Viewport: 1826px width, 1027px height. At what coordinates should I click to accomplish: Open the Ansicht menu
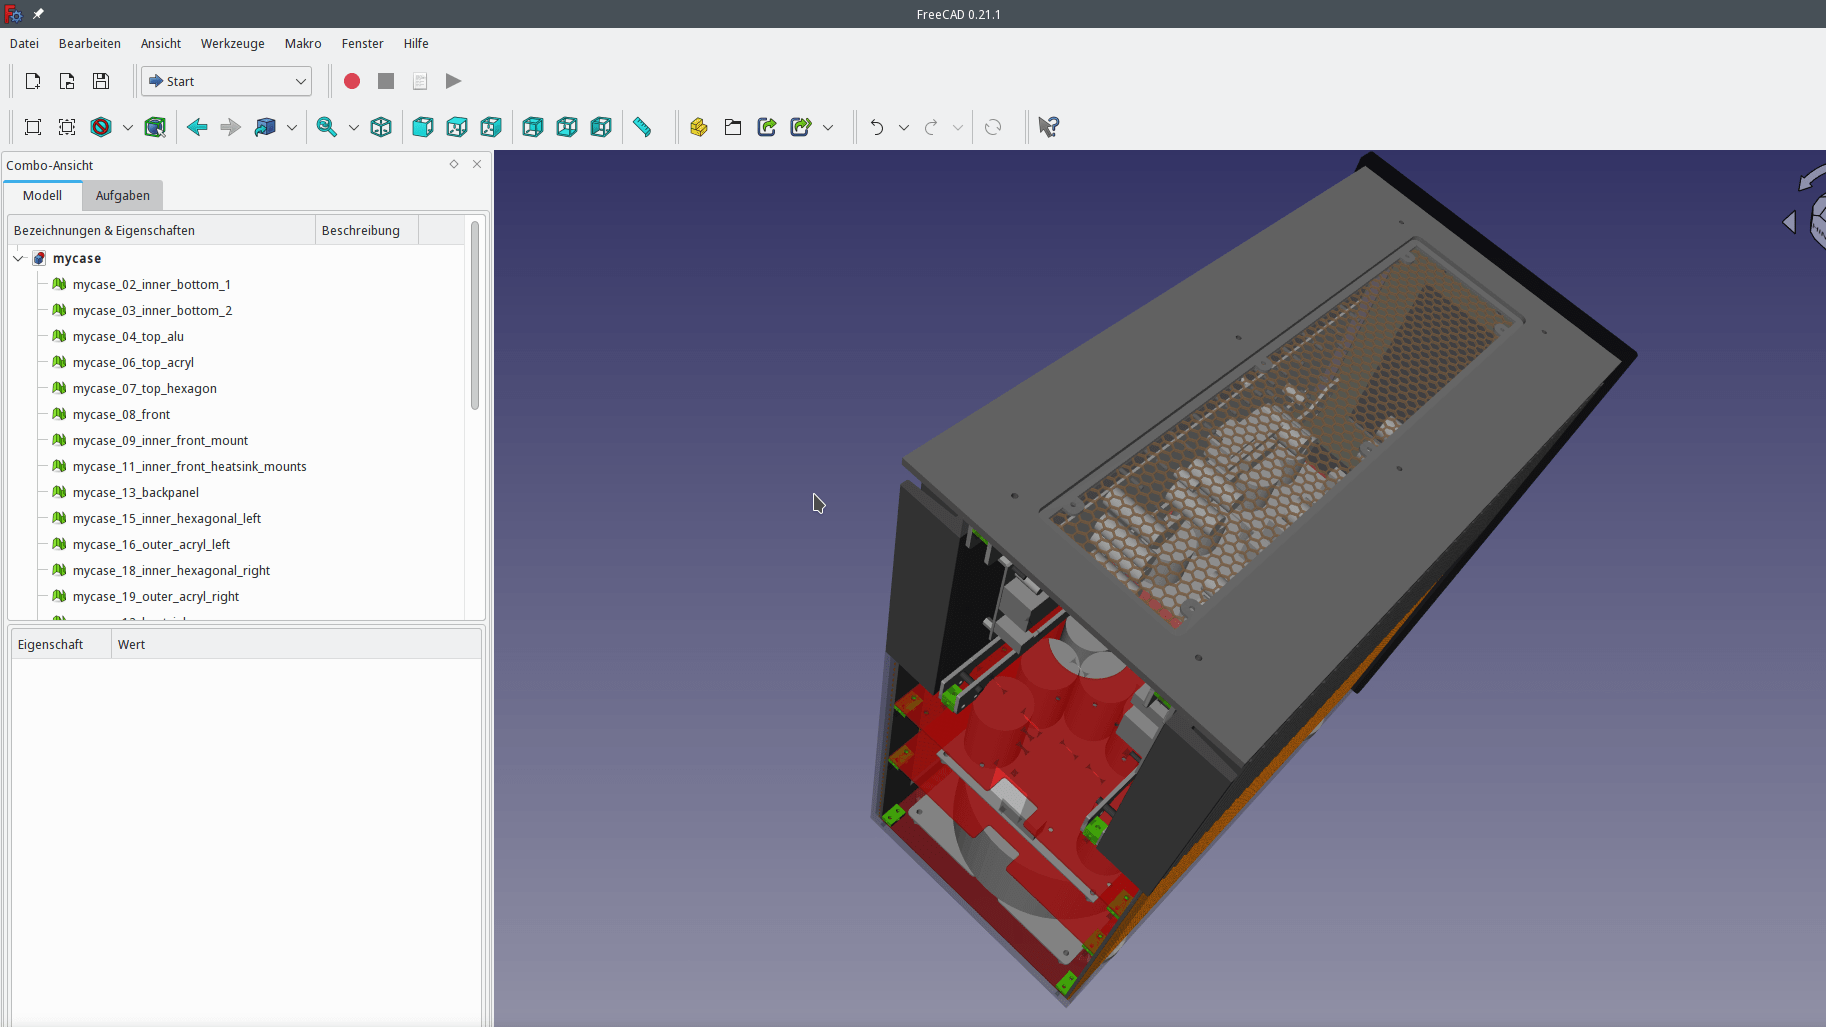[161, 43]
